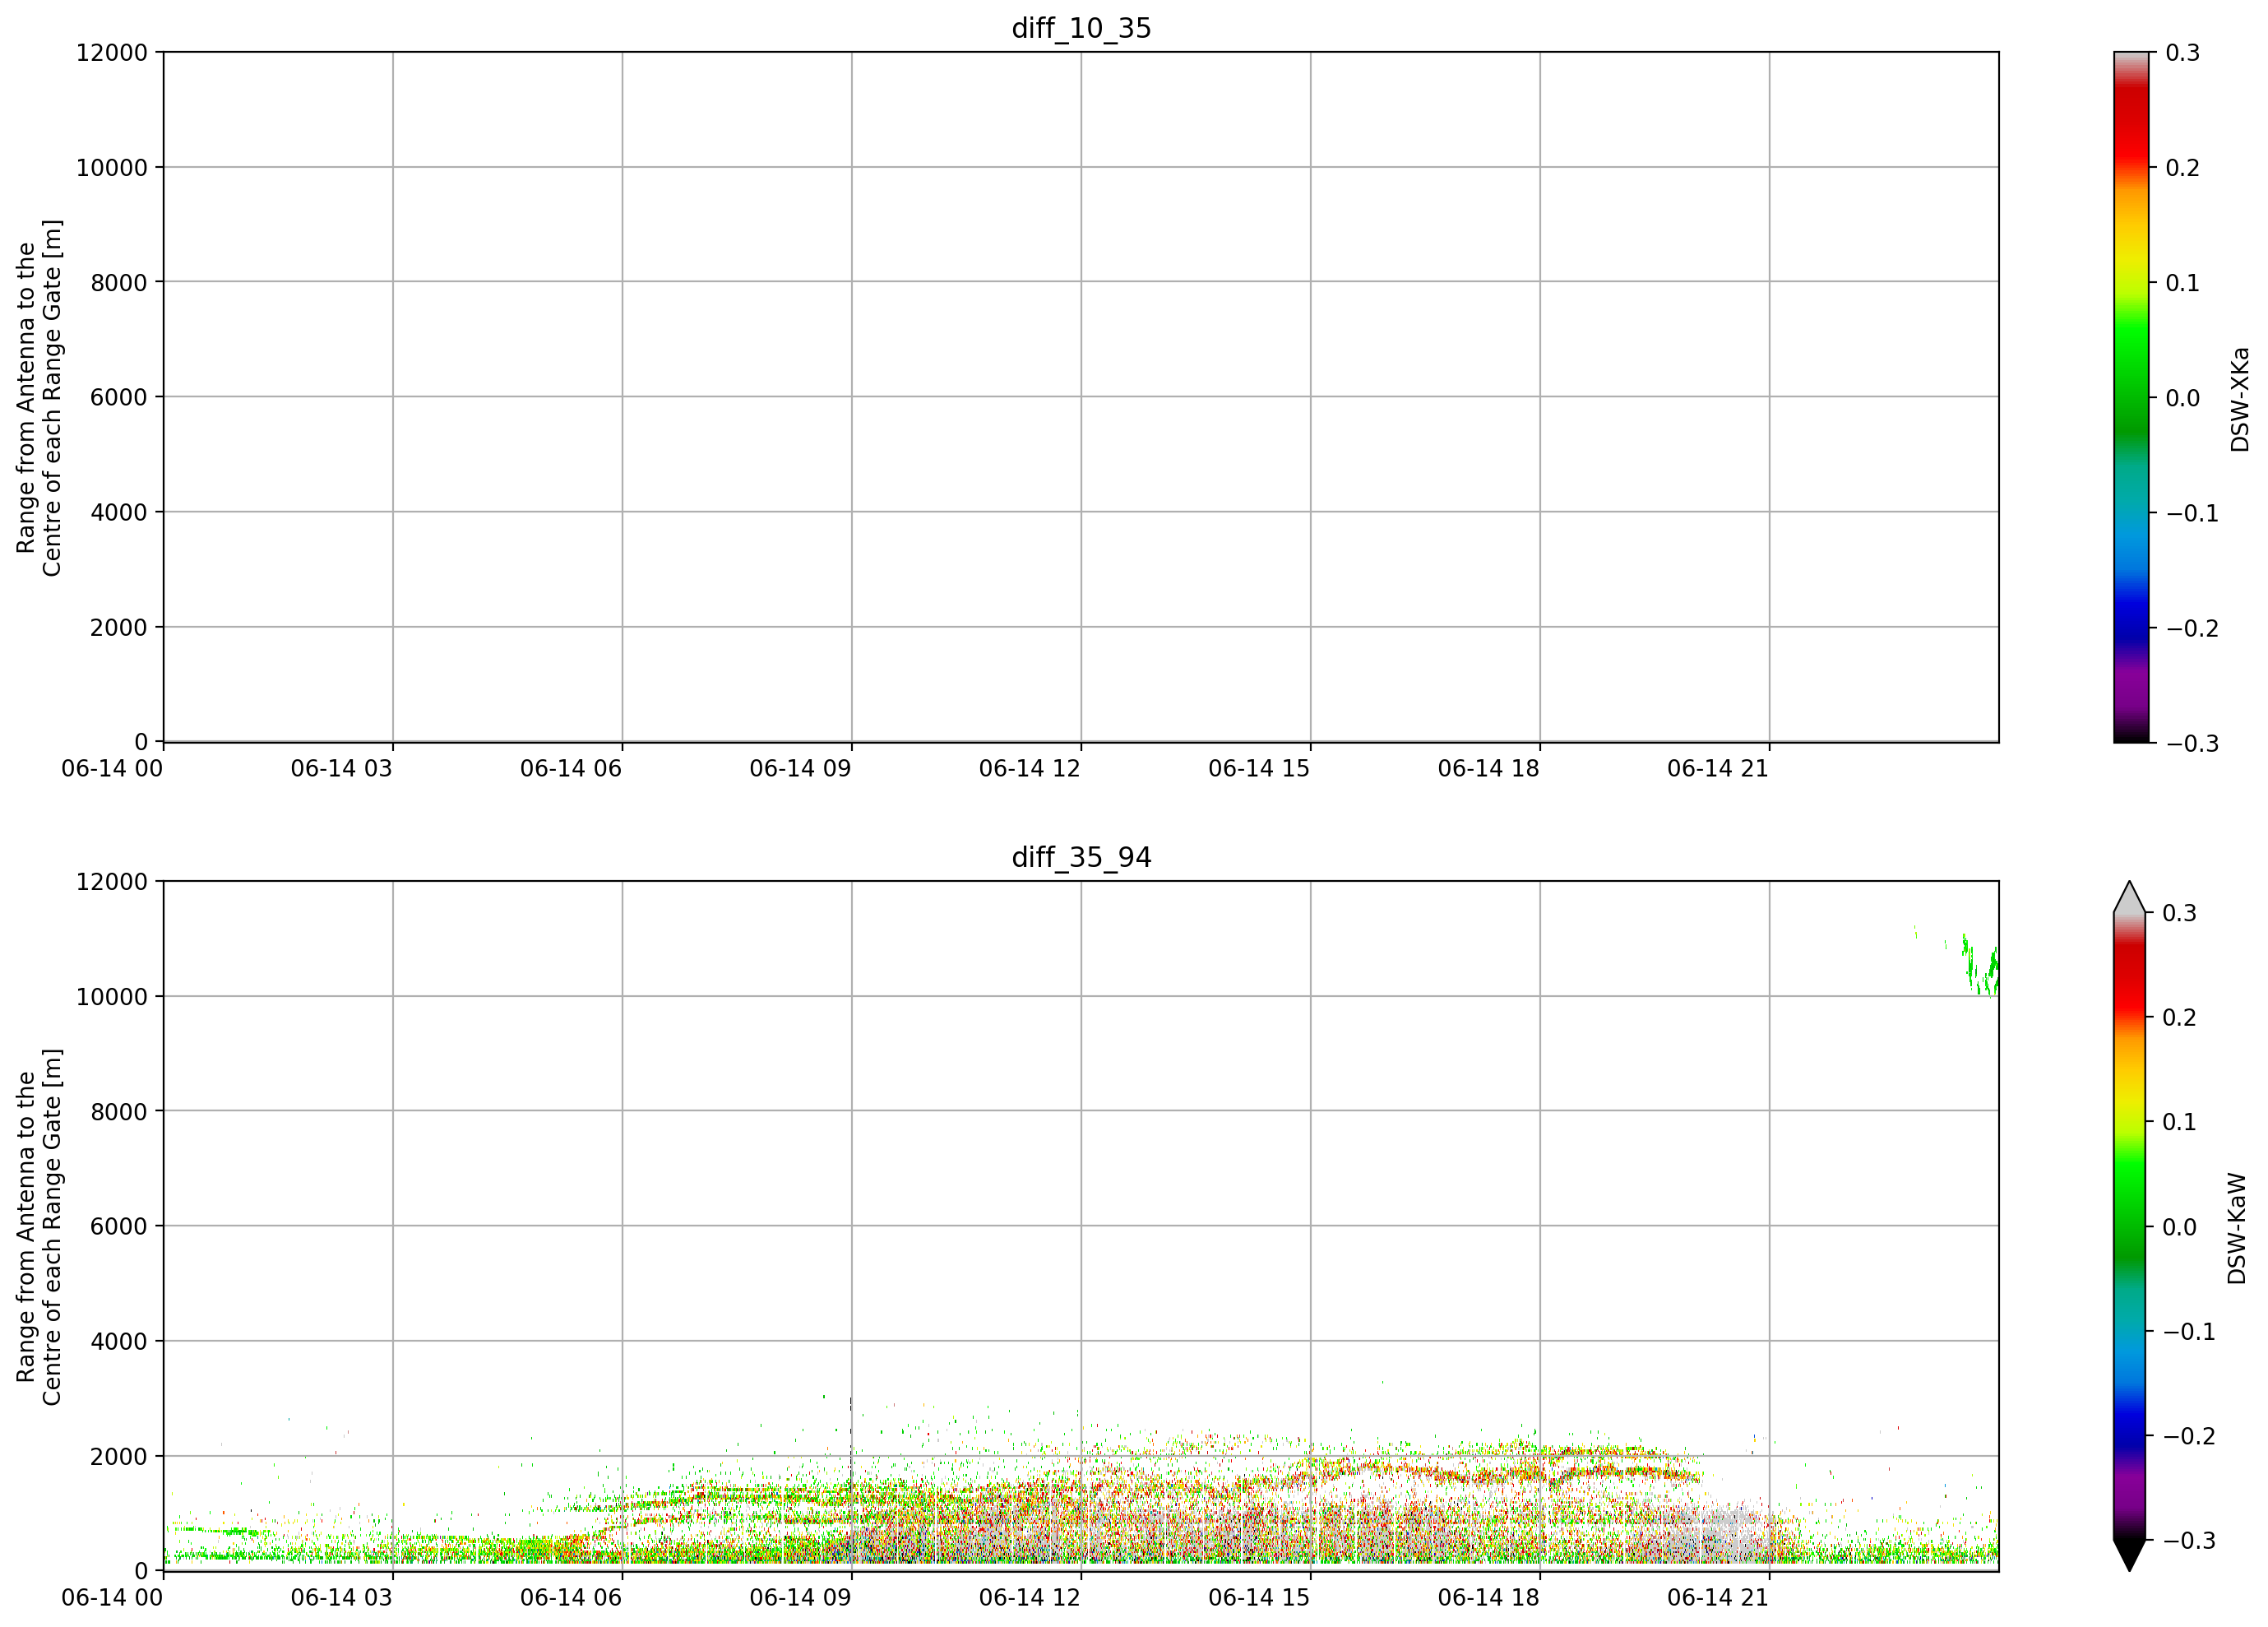Click the 4000 tick on diff_10_35 y-axis
Screen dimensions: 2268x1627
119,513
